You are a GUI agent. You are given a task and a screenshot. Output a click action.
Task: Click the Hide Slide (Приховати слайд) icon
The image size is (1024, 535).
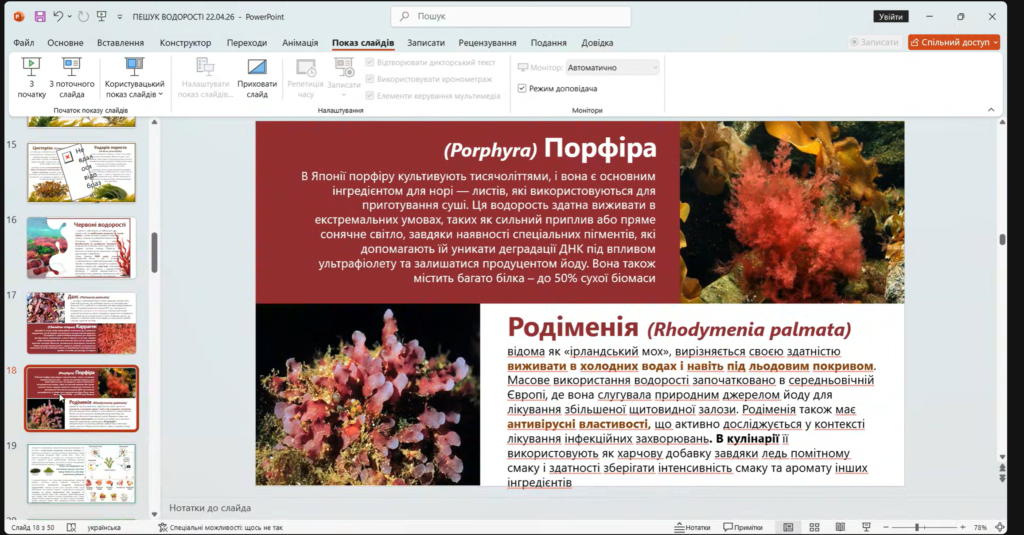click(257, 76)
